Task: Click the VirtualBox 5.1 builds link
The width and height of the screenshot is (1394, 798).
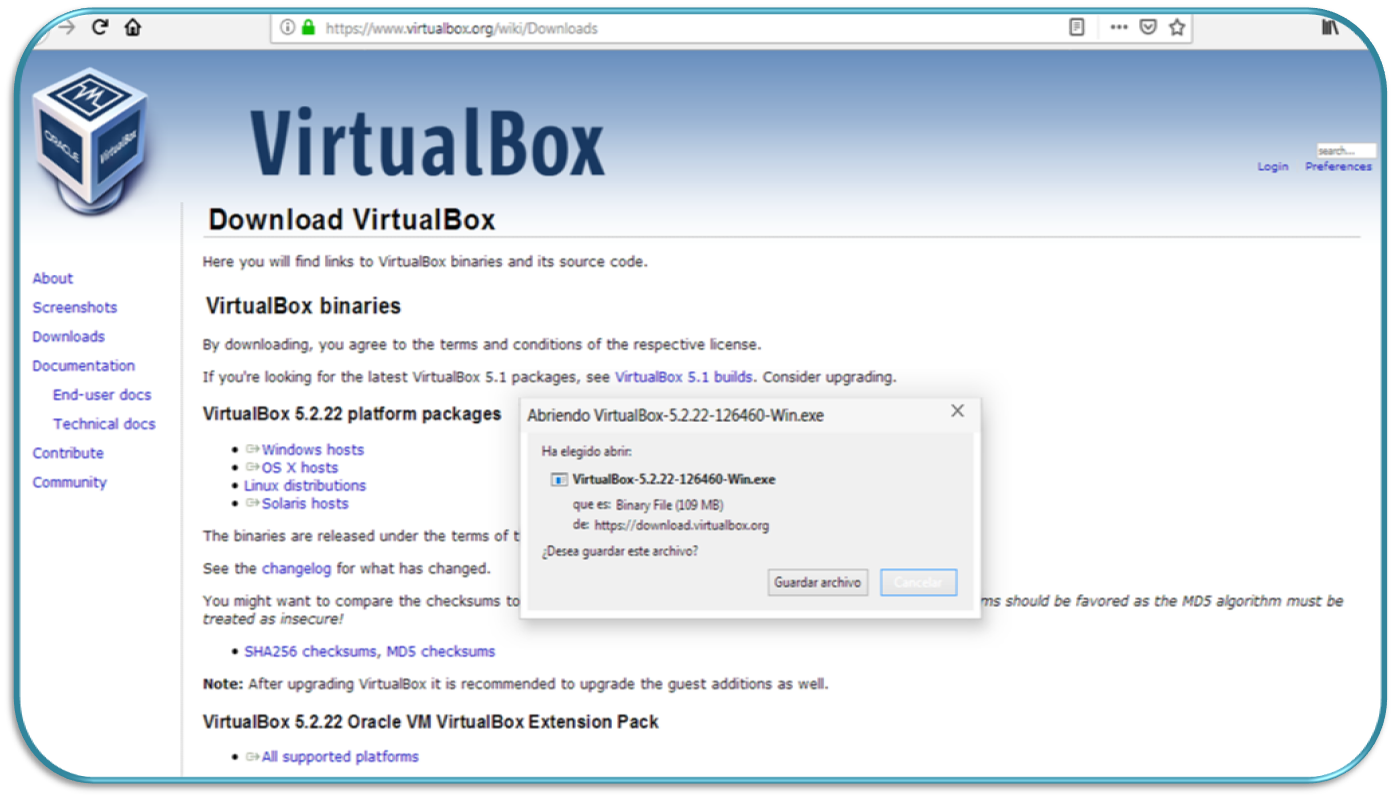Action: [686, 377]
